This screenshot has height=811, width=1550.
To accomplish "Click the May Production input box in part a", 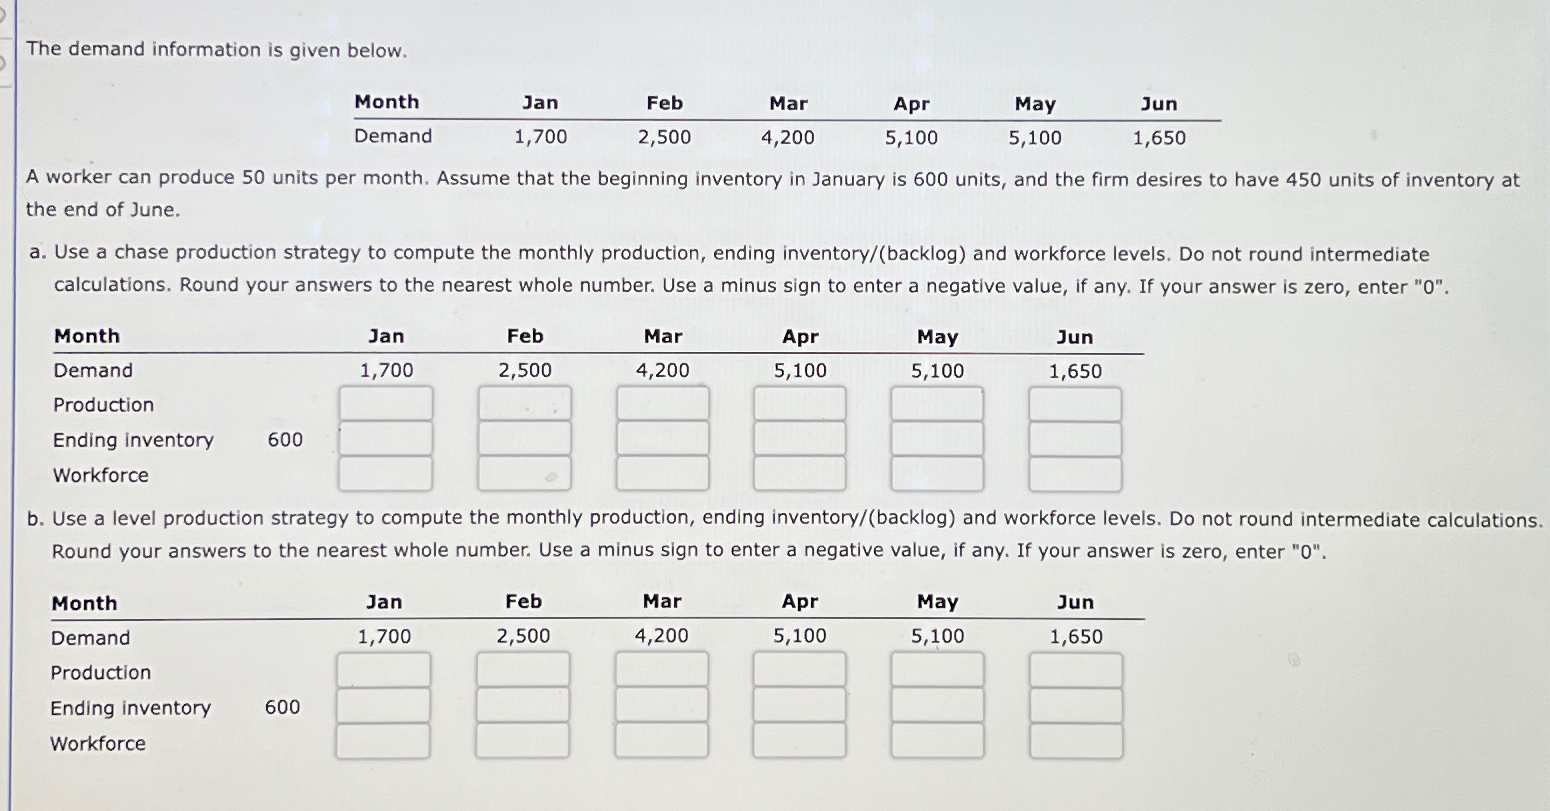I will [x=937, y=402].
